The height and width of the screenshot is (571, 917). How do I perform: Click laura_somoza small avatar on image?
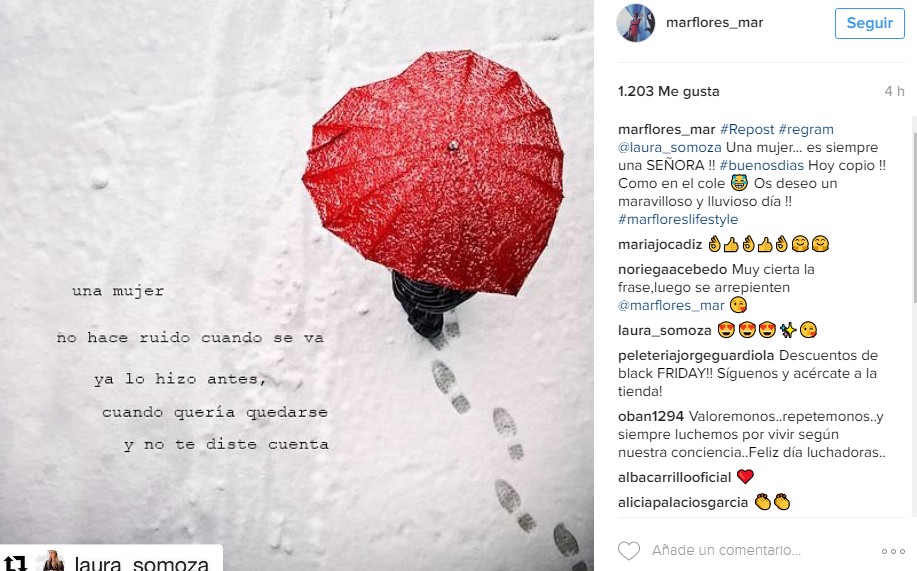54,560
